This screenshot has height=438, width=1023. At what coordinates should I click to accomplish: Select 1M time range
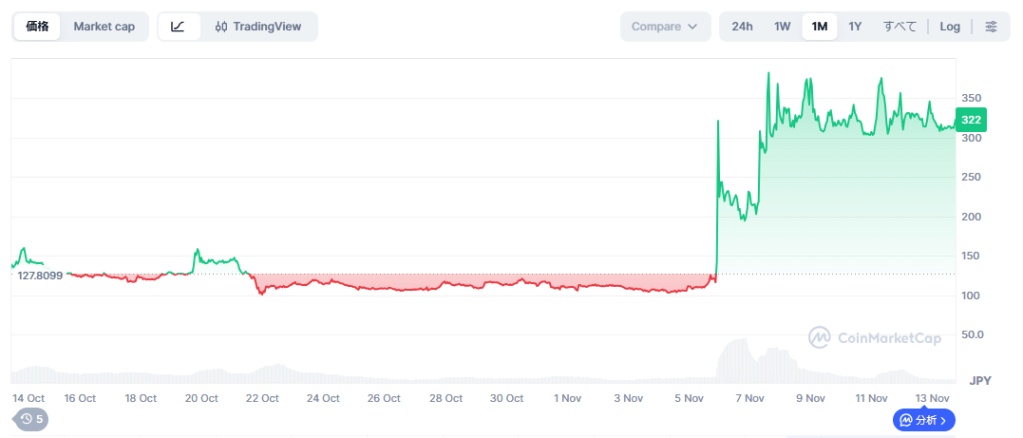(819, 26)
